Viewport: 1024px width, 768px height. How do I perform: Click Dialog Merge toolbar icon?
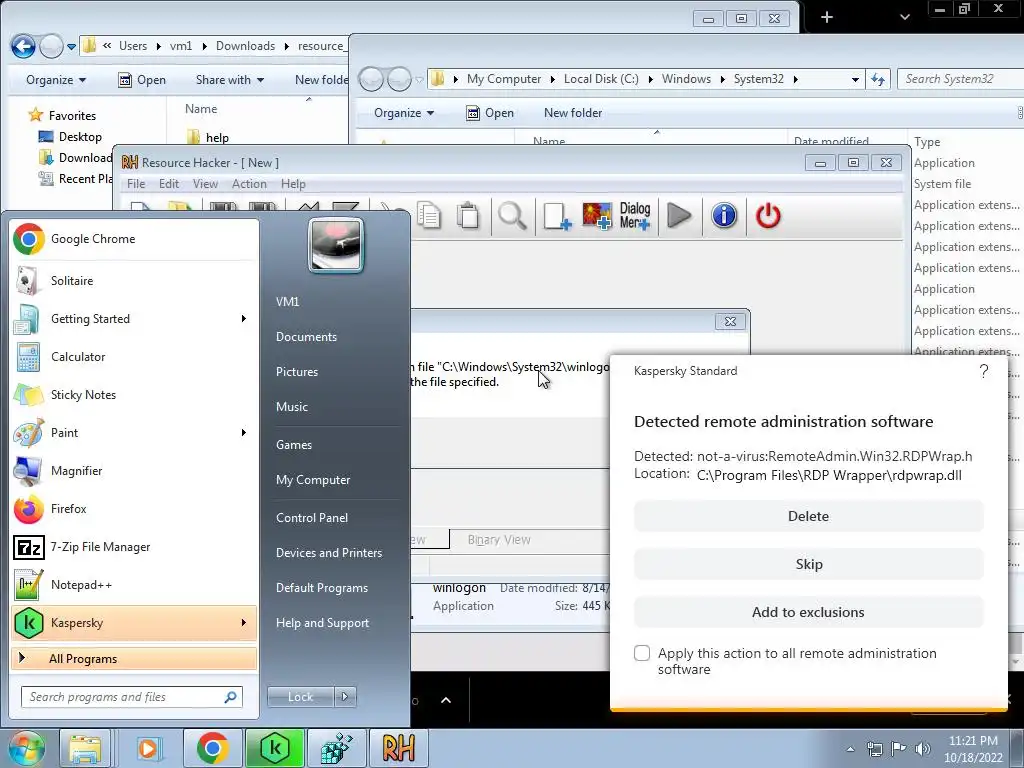coord(635,216)
